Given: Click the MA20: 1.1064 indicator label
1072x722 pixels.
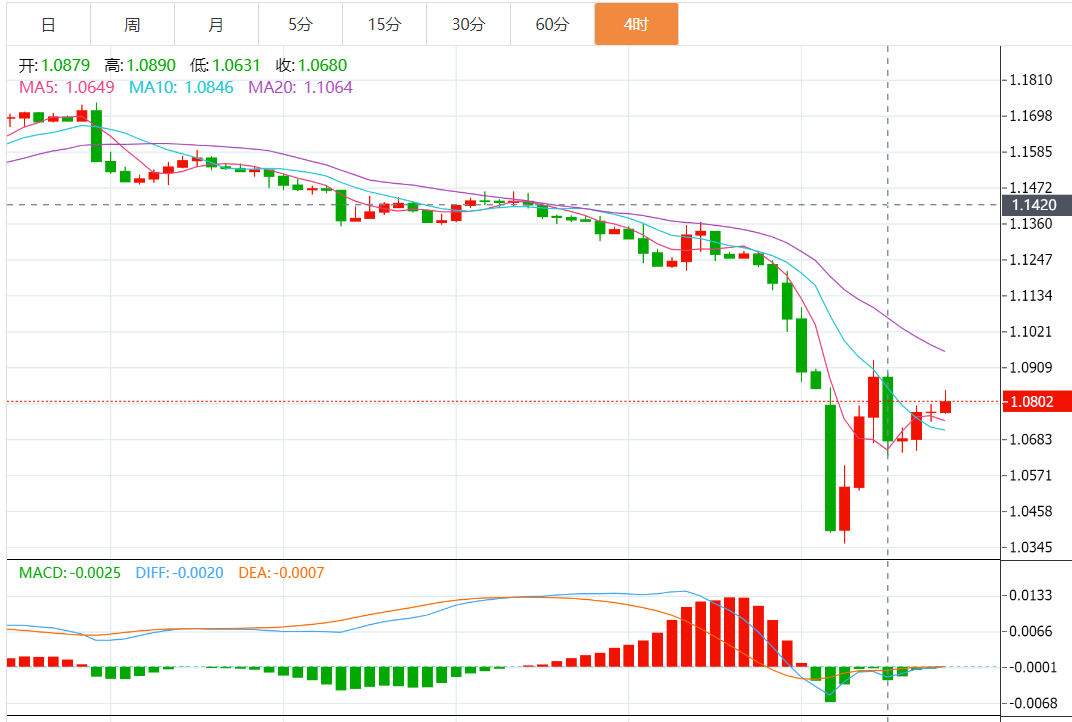Looking at the screenshot, I should (300, 88).
